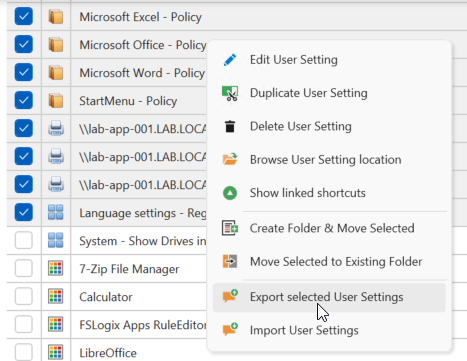Choose Delete User Setting menu entry
The width and height of the screenshot is (467, 361).
coord(329,126)
